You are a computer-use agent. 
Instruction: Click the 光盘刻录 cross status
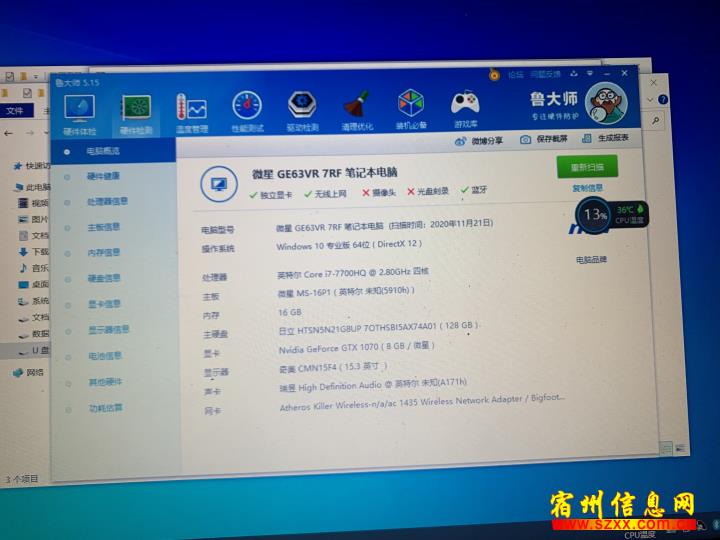pyautogui.click(x=428, y=191)
